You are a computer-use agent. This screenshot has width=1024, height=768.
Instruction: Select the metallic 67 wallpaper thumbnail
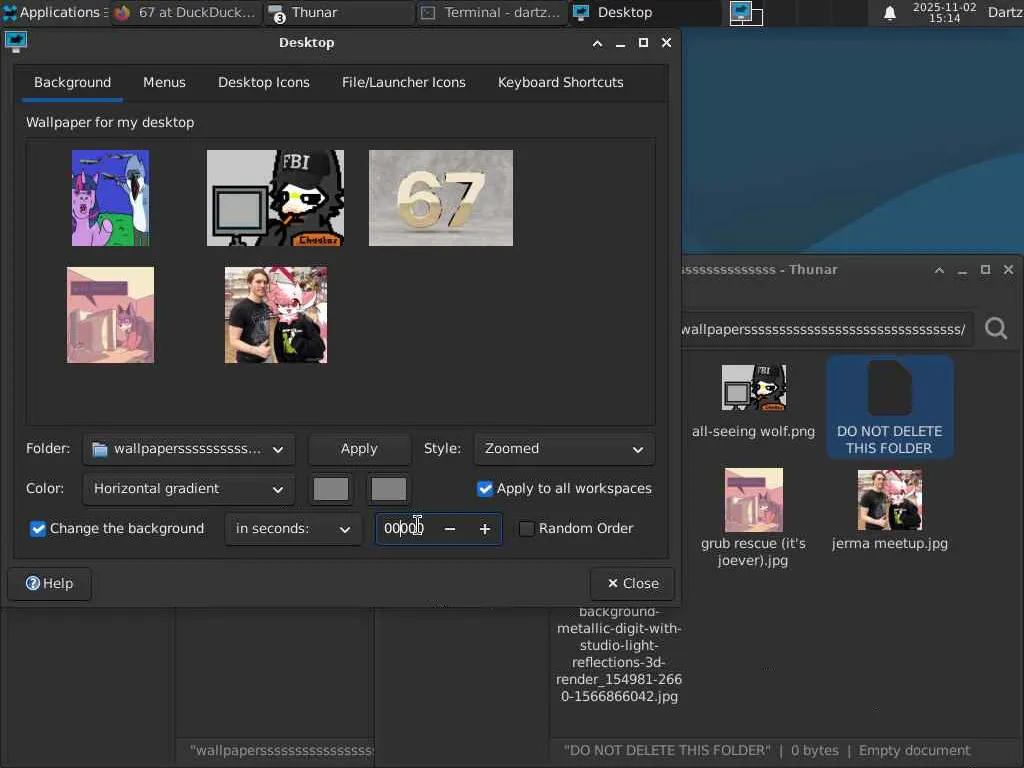point(441,198)
